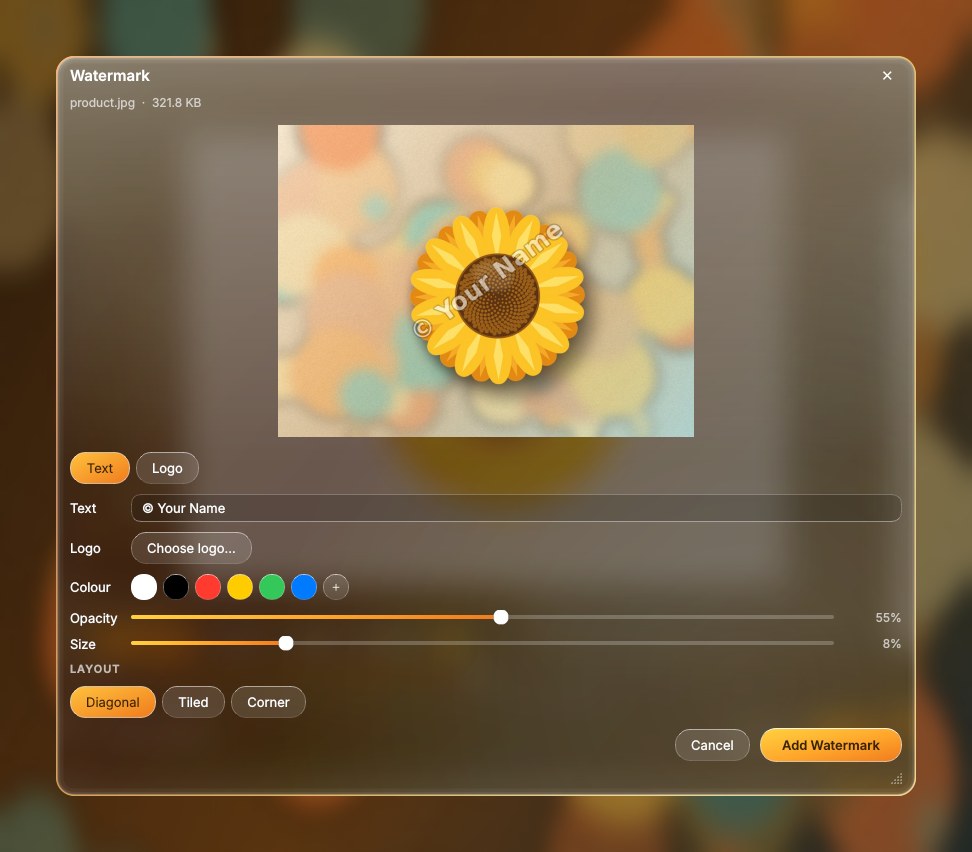Click the Size slider handle
Viewport: 972px width, 852px height.
pos(286,643)
